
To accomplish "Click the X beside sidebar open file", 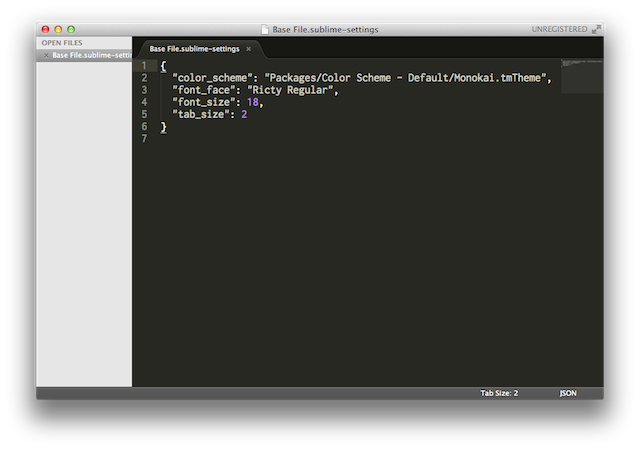I will (x=45, y=55).
